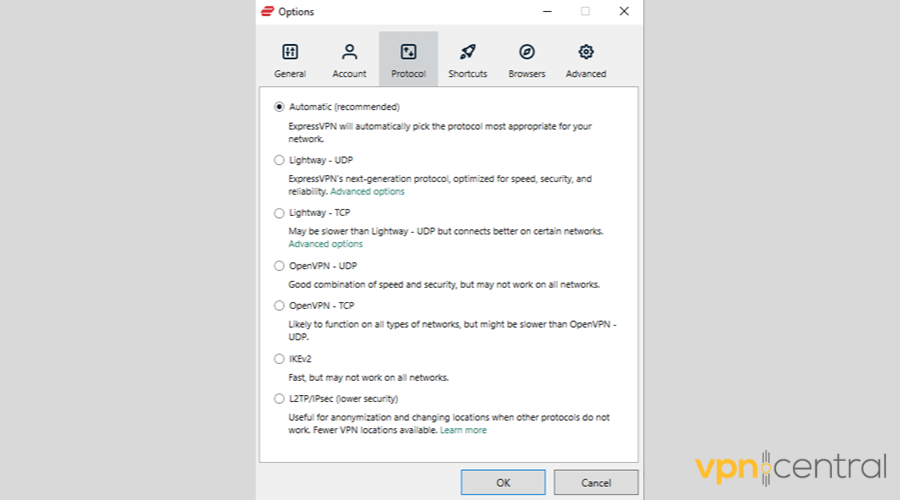This screenshot has width=900, height=500.
Task: Click the ExpressVPN logo in title bar
Action: coord(267,11)
